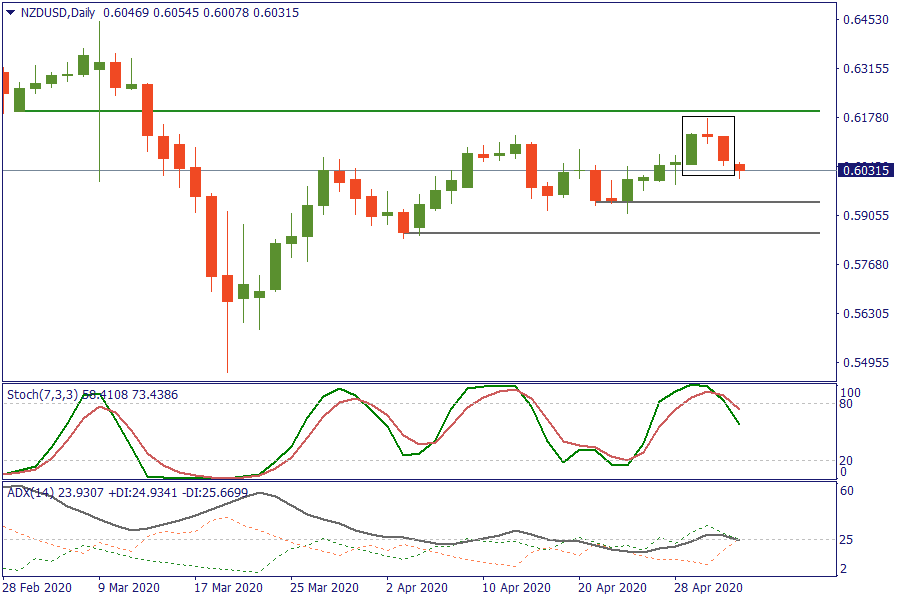Click the 20 Apr 2020 date label
This screenshot has width=900, height=600.
coord(612,588)
